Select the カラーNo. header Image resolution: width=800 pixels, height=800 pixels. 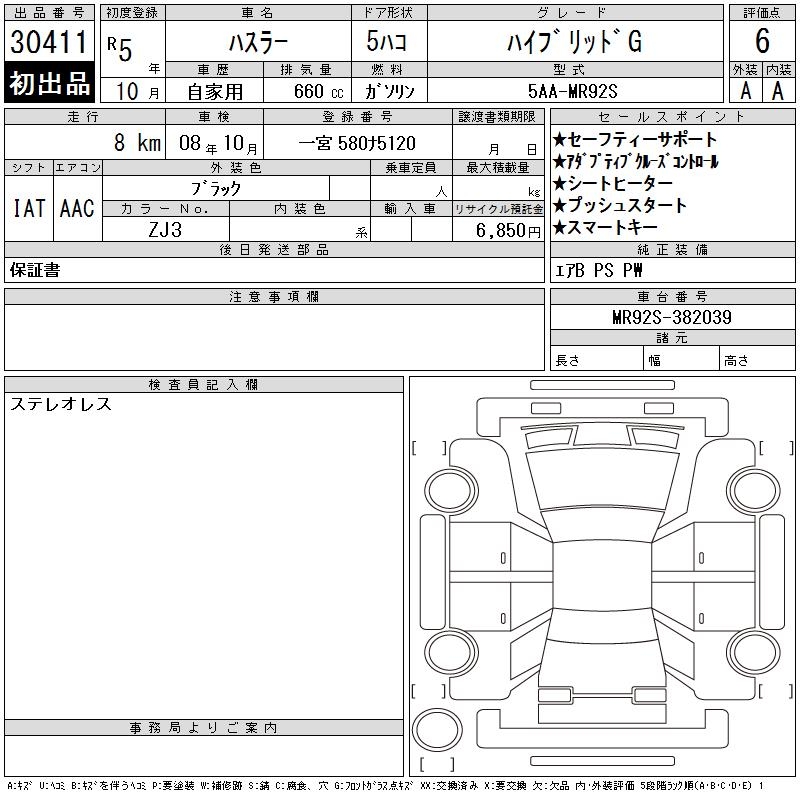[x=165, y=209]
